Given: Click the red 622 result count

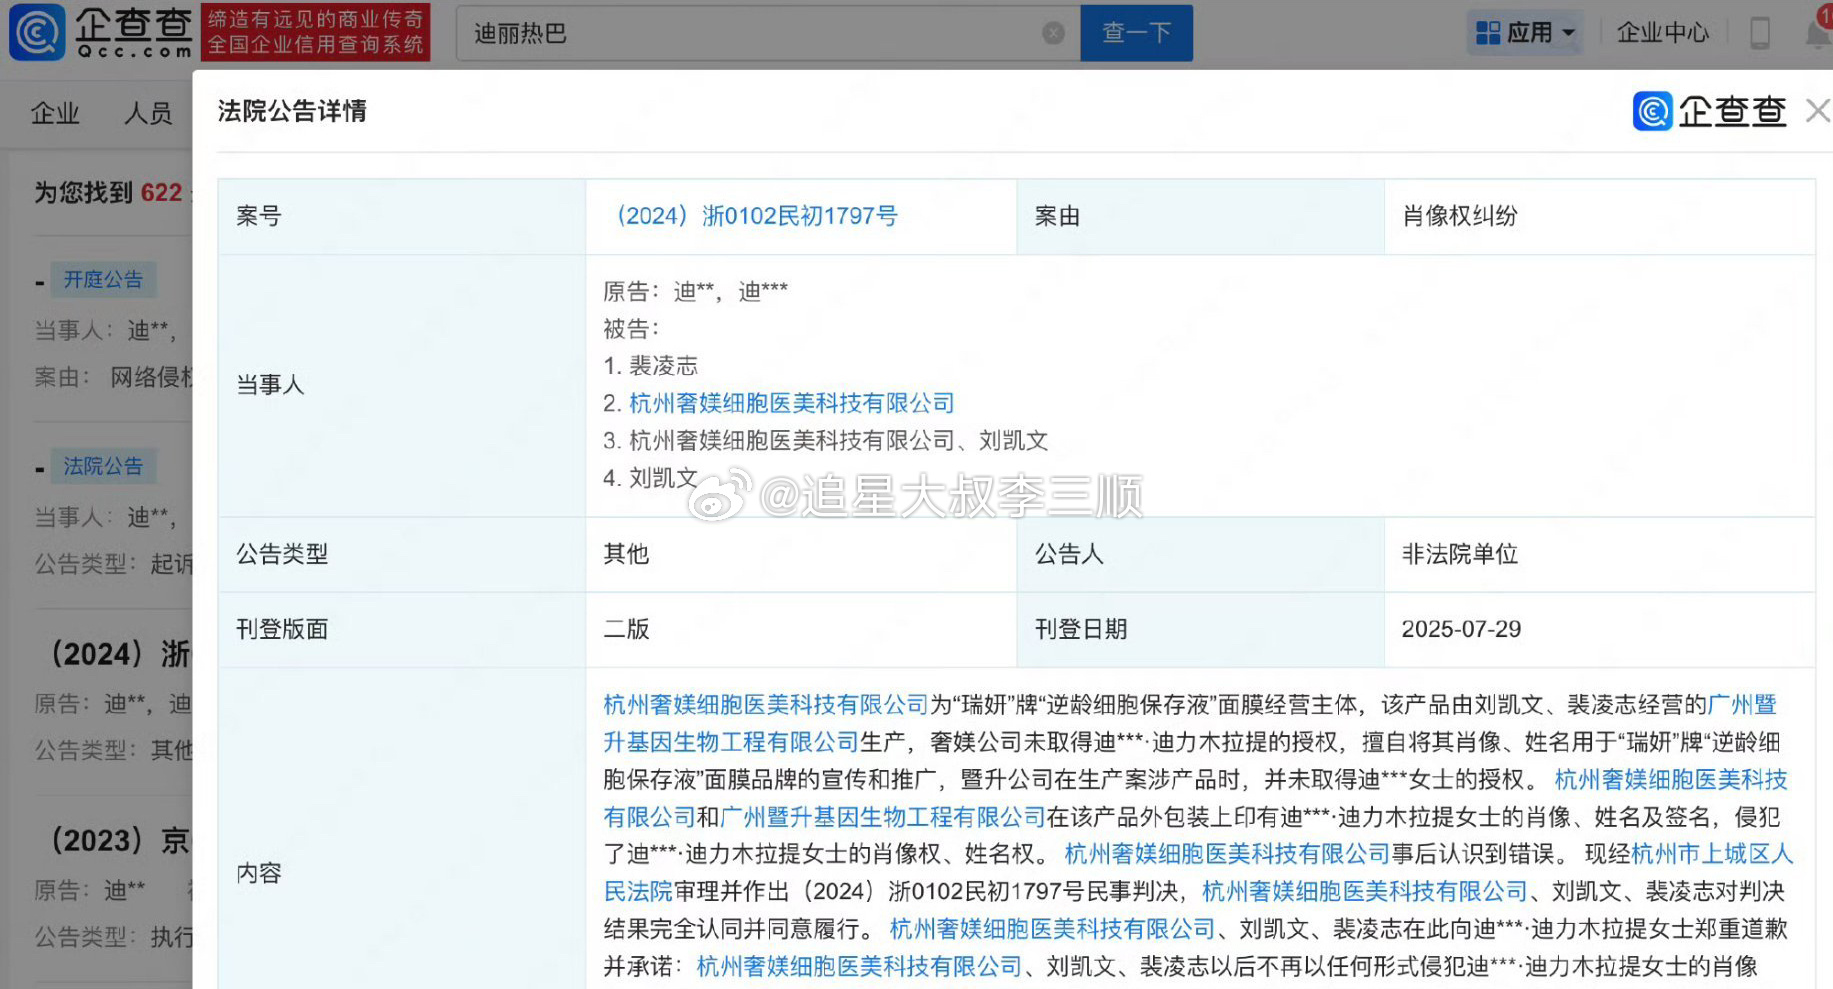Looking at the screenshot, I should (161, 192).
